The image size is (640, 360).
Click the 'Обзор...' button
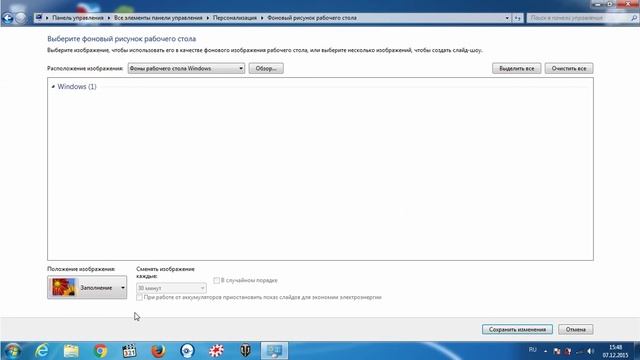tap(266, 68)
